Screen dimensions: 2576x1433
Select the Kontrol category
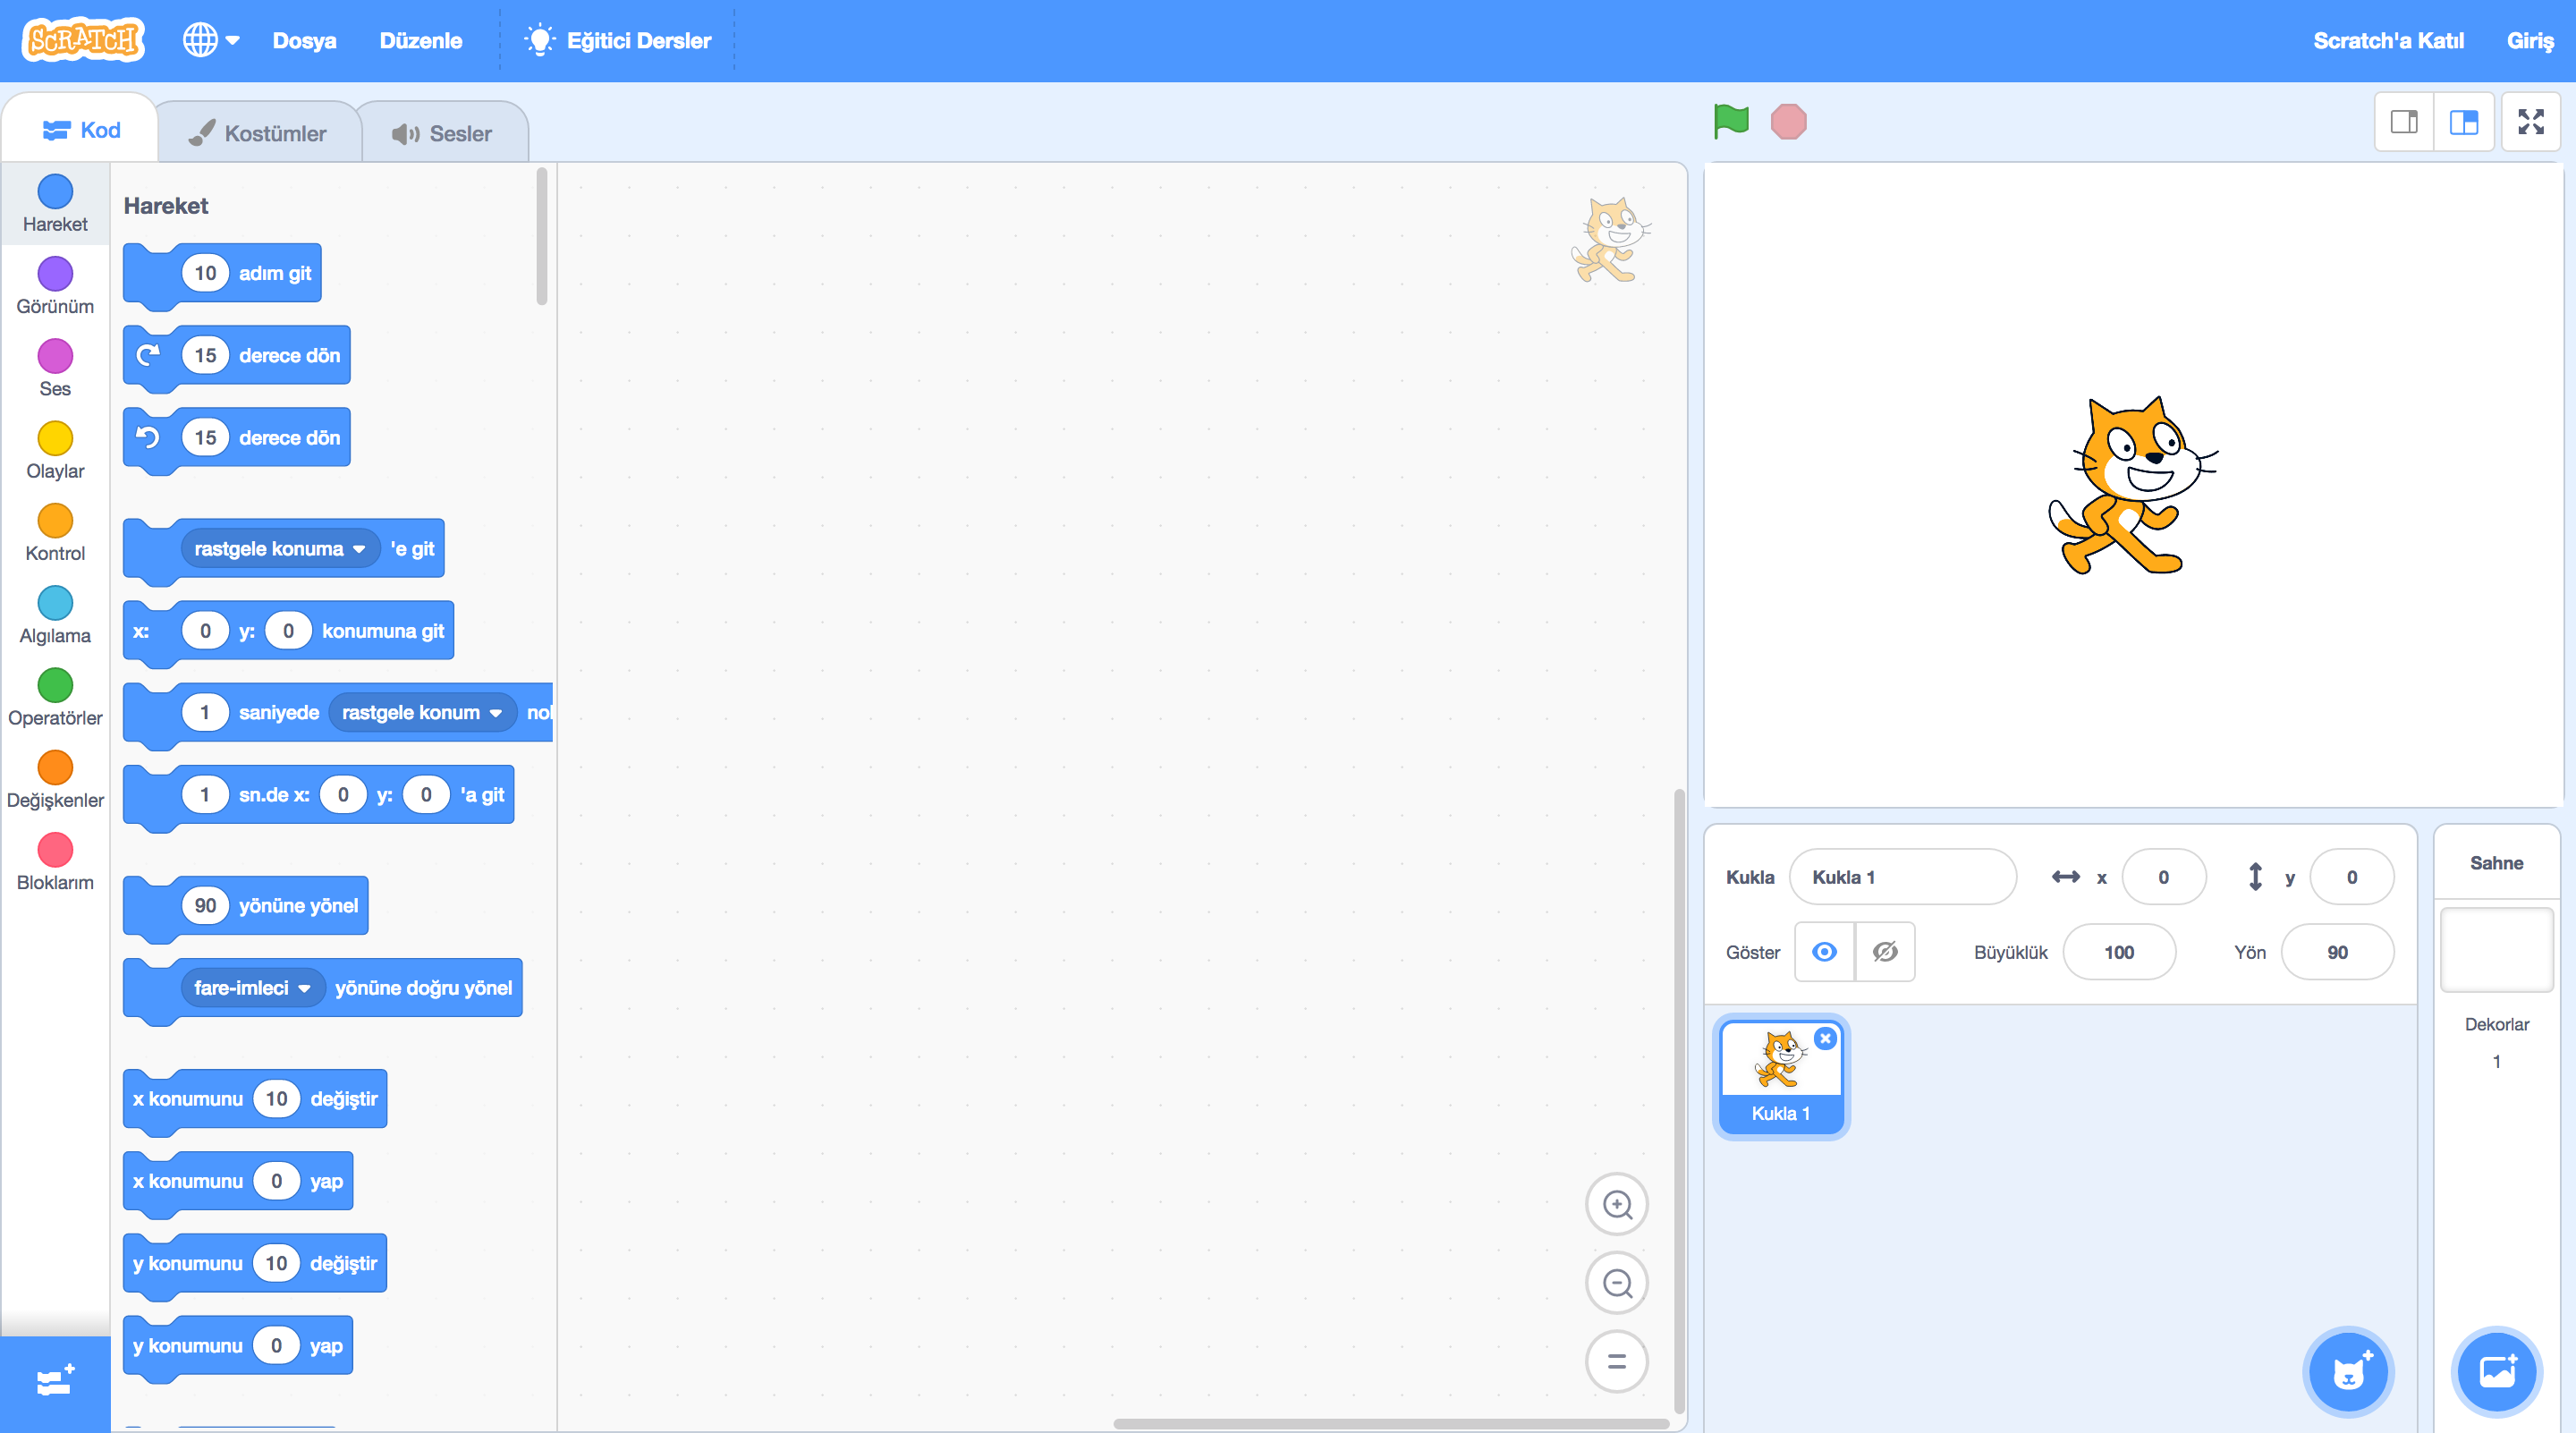pyautogui.click(x=55, y=532)
